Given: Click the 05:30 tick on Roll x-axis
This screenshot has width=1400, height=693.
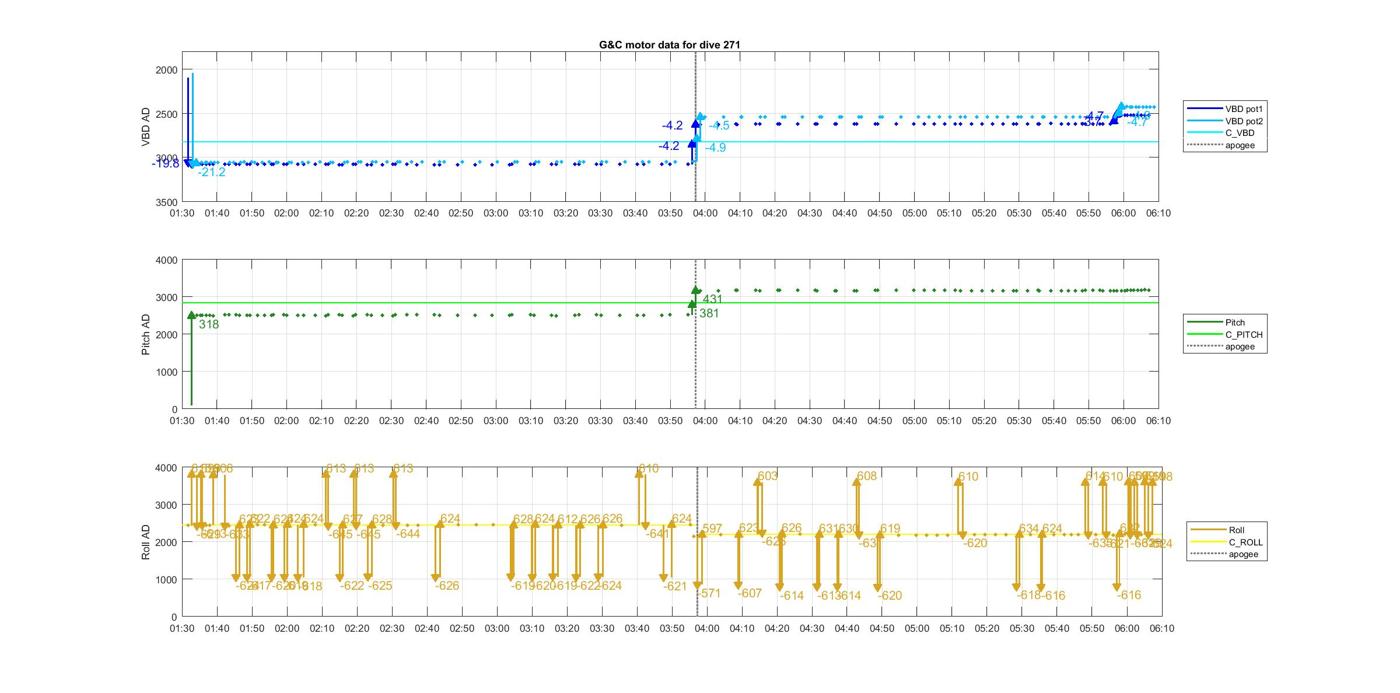Looking at the screenshot, I should (x=1021, y=629).
